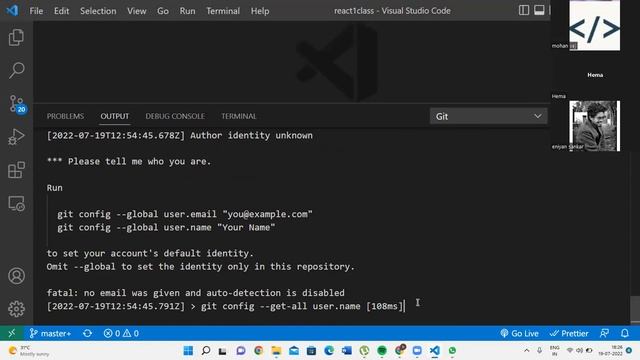
Task: Switch to the DEBUG CONSOLE tab
Action: (175, 116)
